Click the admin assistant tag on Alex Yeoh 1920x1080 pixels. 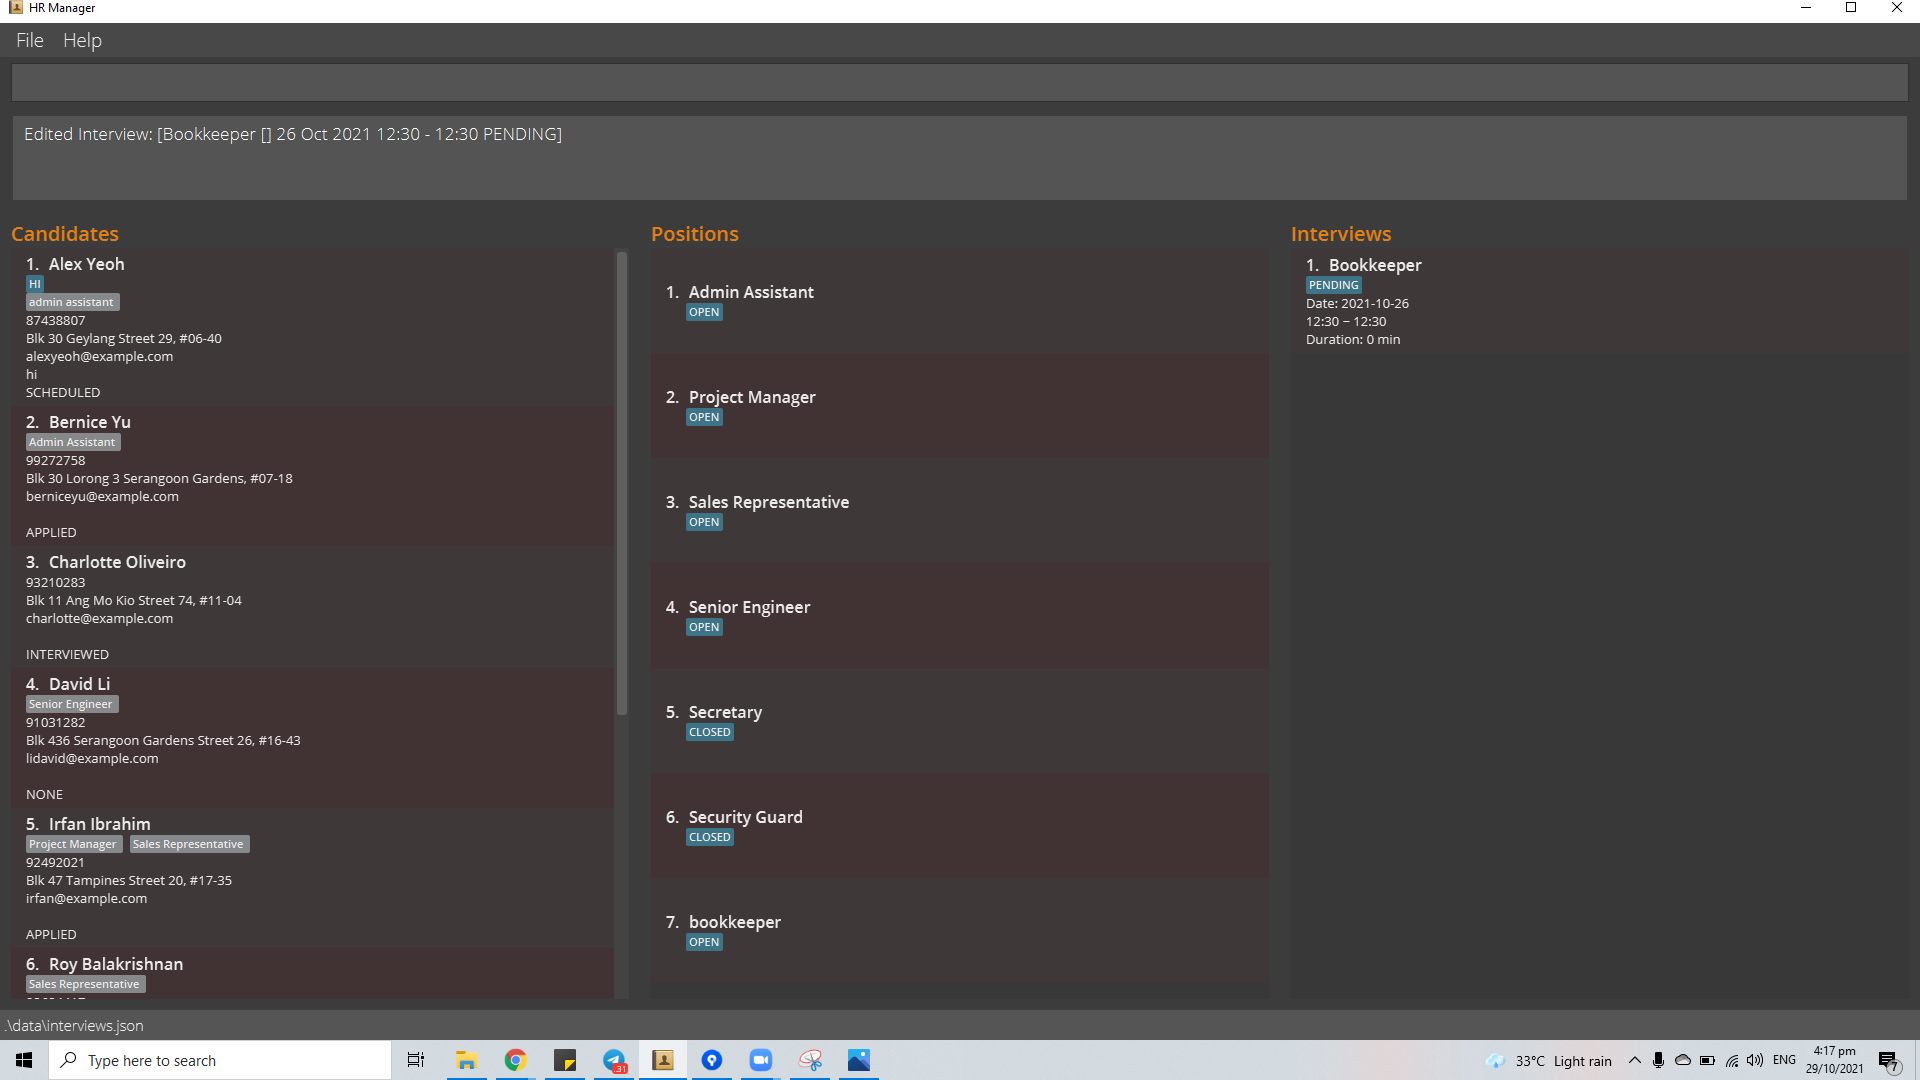(72, 302)
